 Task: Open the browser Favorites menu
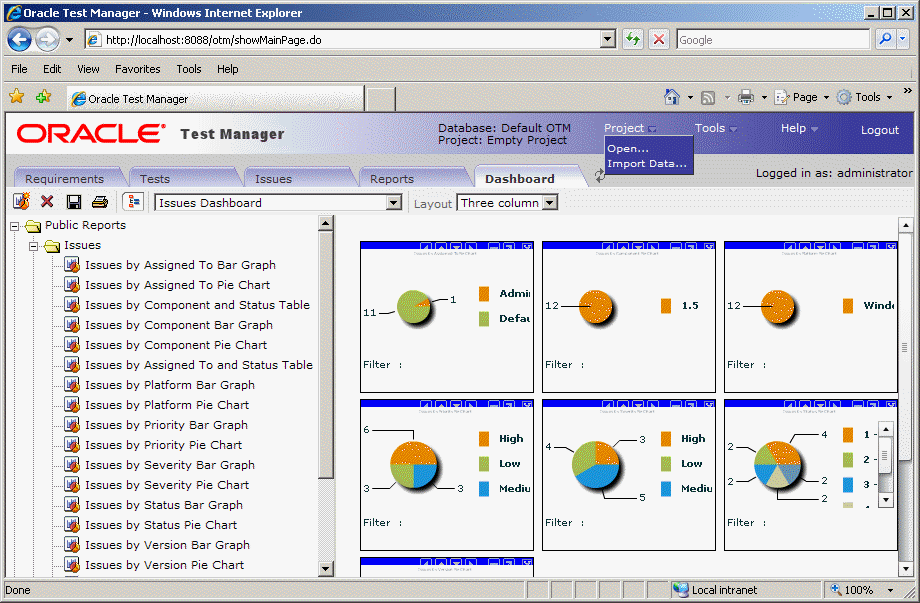pyautogui.click(x=137, y=69)
